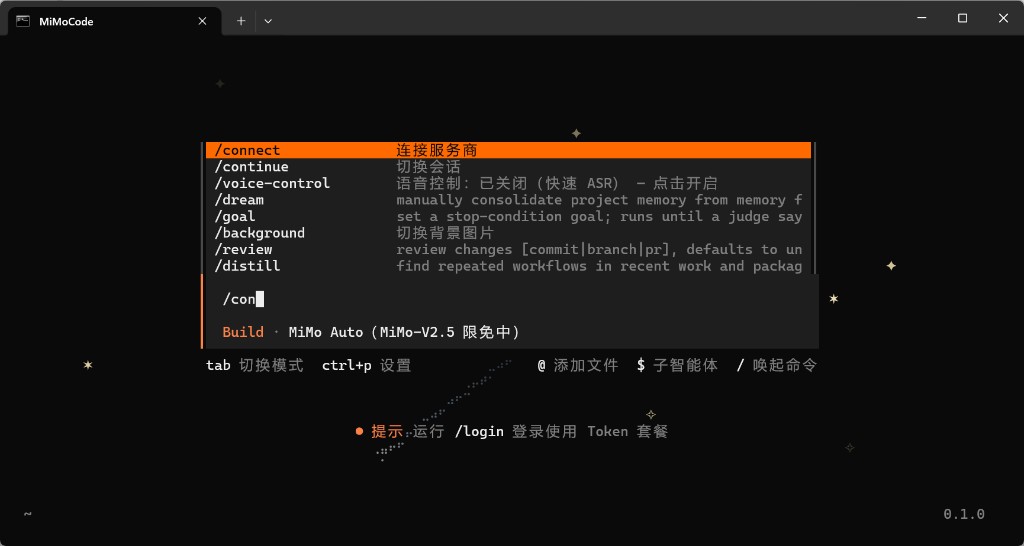Open a new terminal tab
Screen dimensions: 1024x546
pyautogui.click(x=241, y=21)
